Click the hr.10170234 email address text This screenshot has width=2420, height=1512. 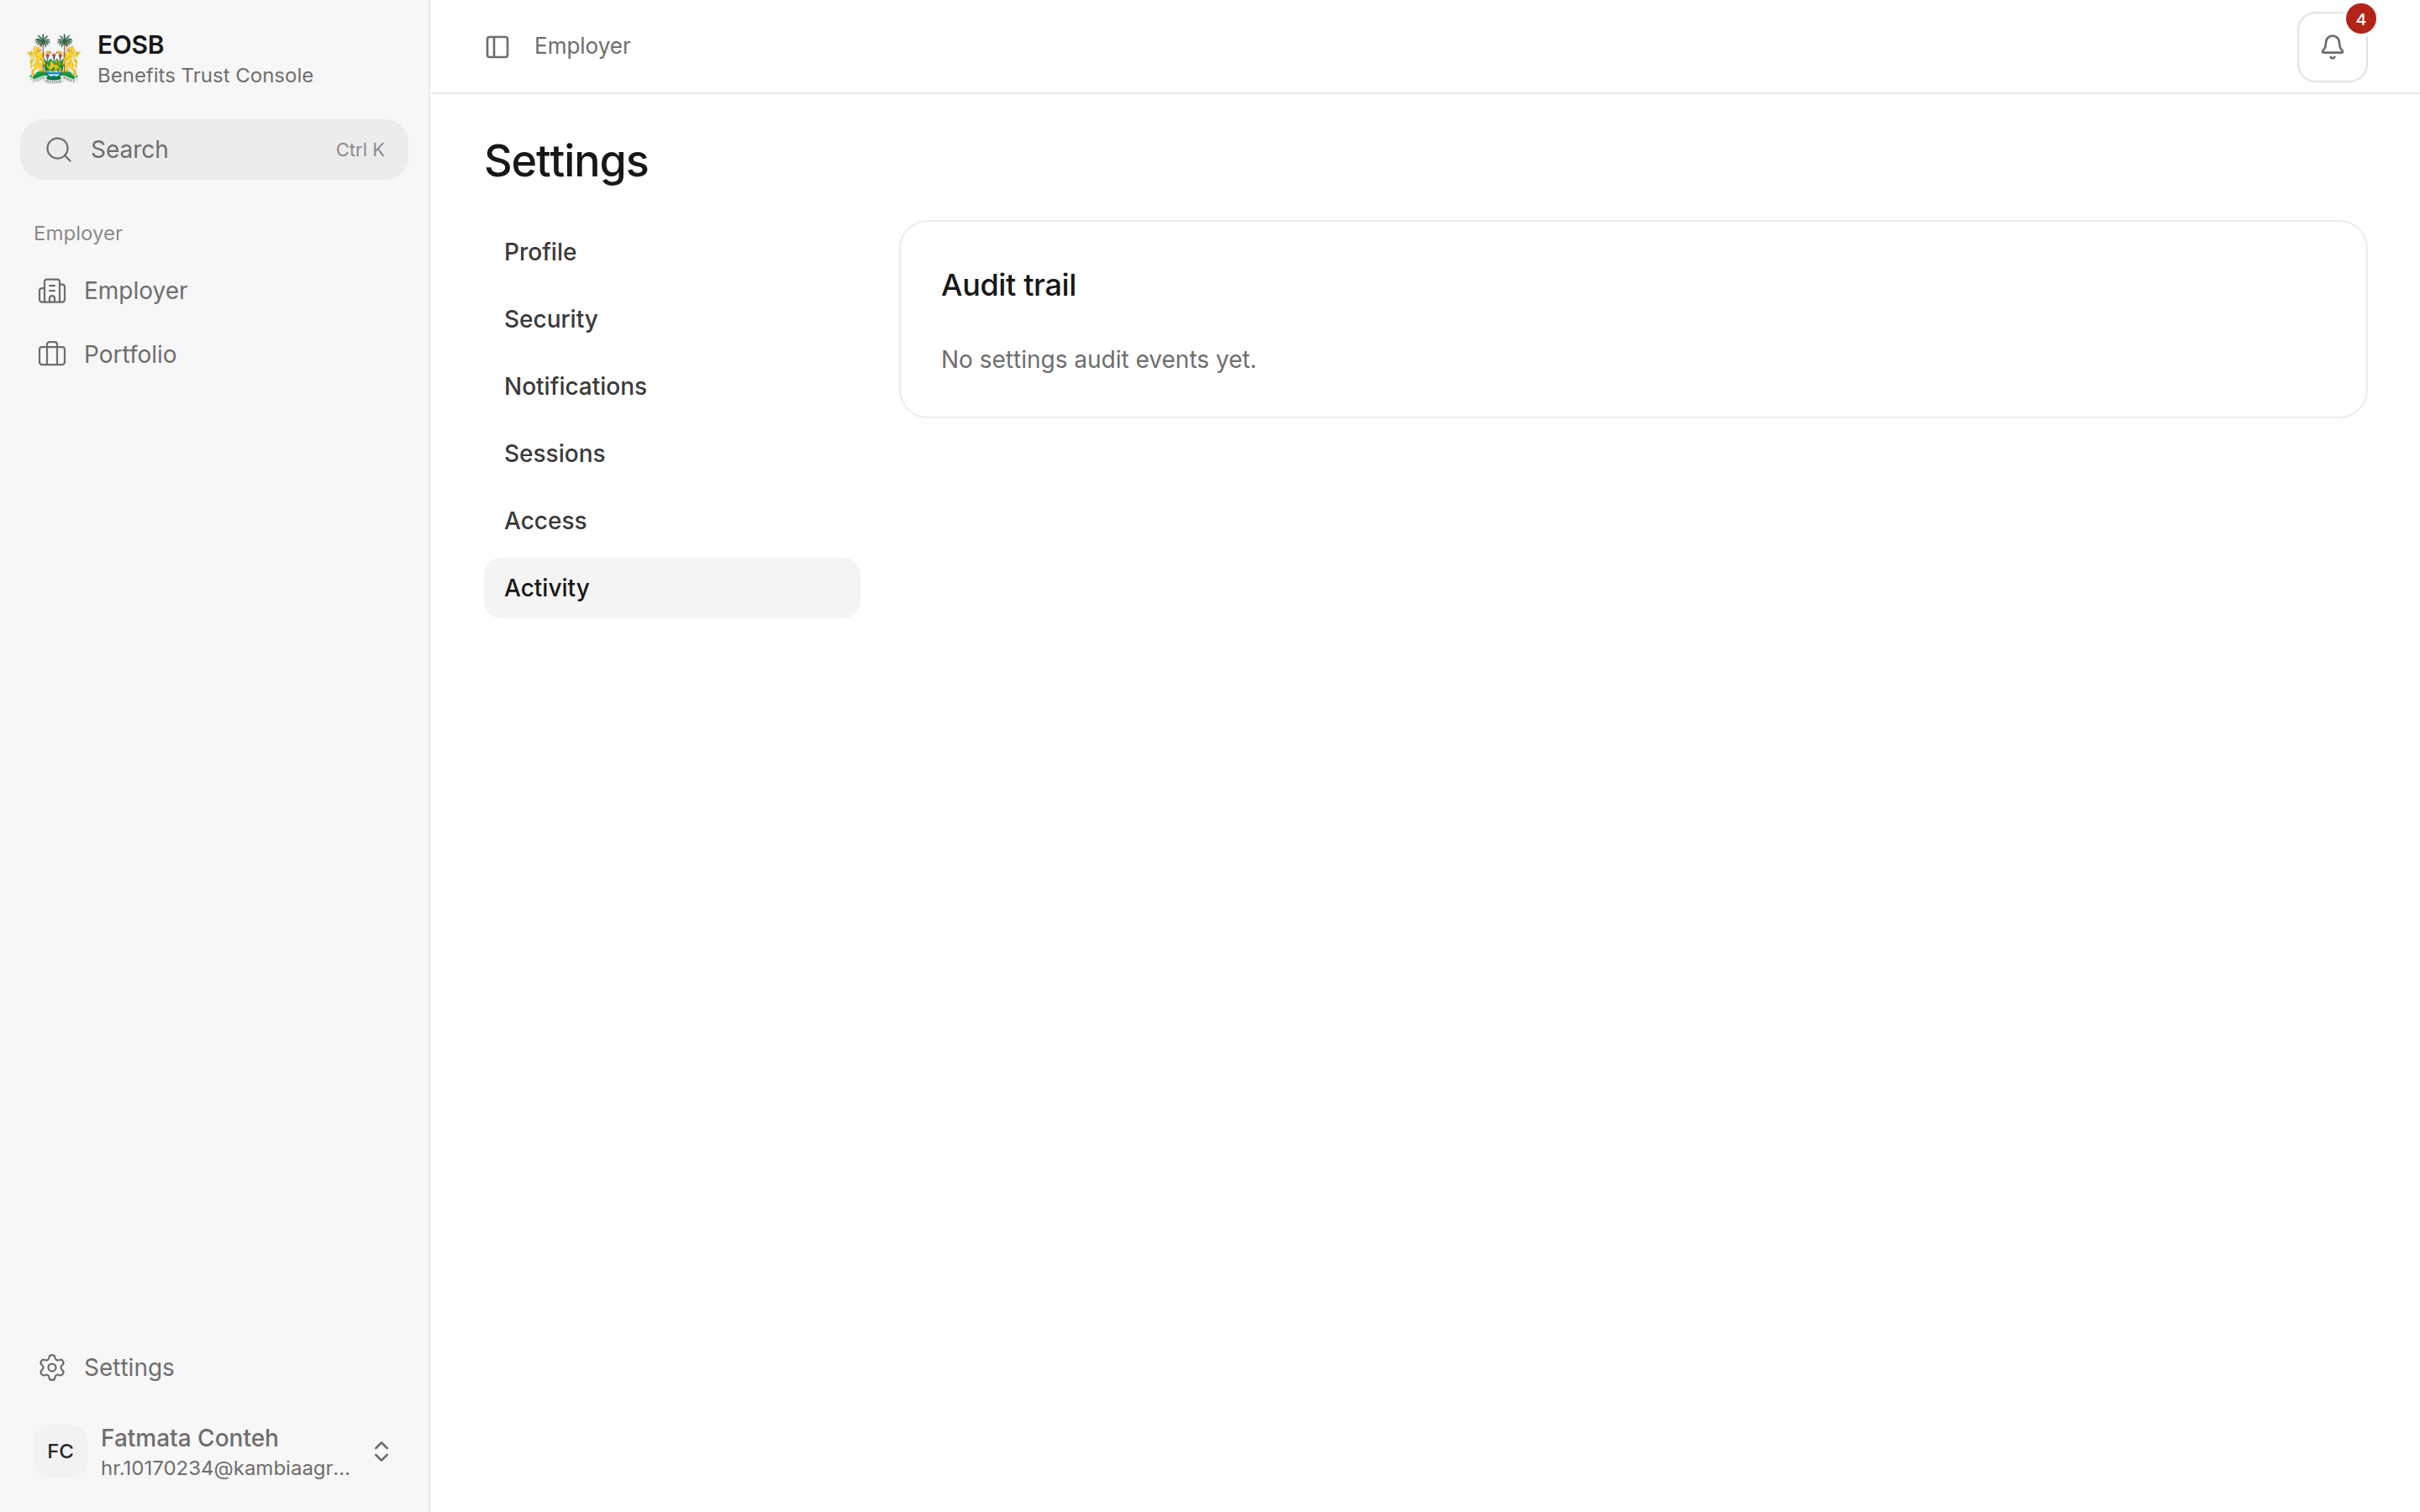coord(225,1468)
